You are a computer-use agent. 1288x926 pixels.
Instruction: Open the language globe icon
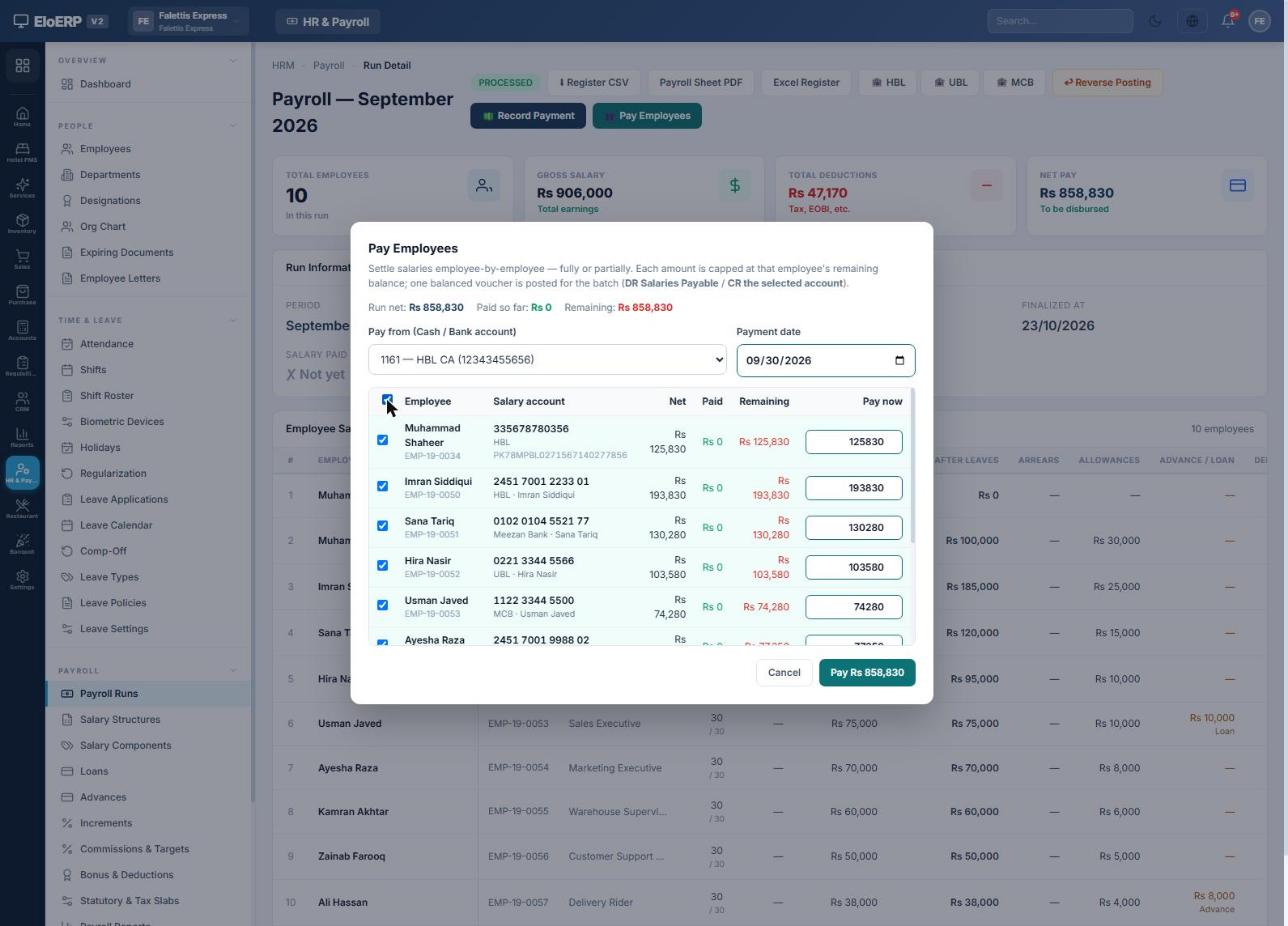point(1192,21)
